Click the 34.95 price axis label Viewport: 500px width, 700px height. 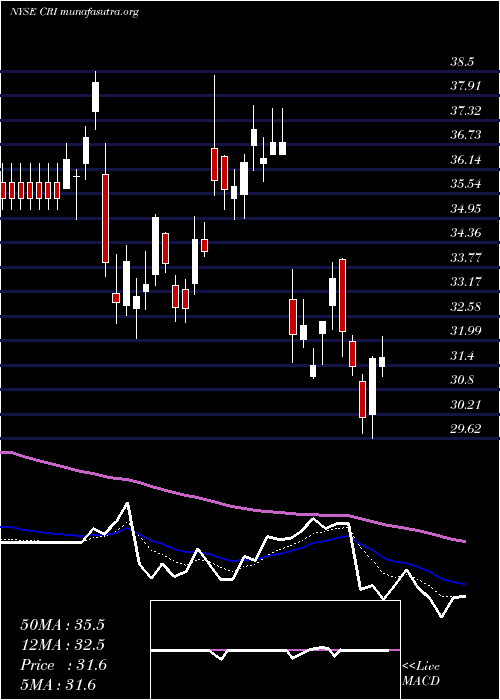(466, 208)
